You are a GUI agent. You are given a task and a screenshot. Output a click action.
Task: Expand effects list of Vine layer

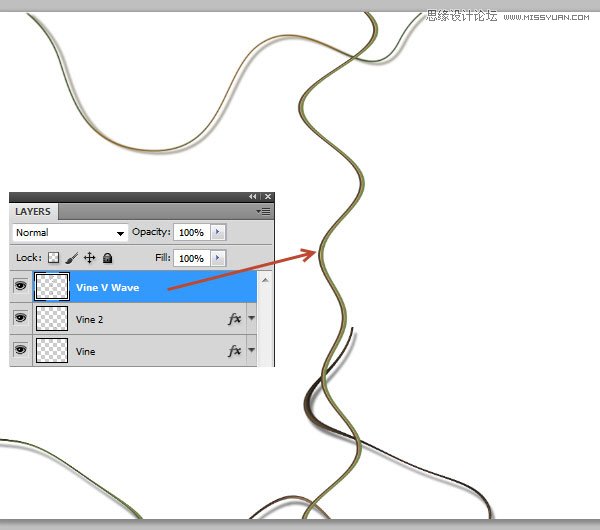[x=251, y=349]
